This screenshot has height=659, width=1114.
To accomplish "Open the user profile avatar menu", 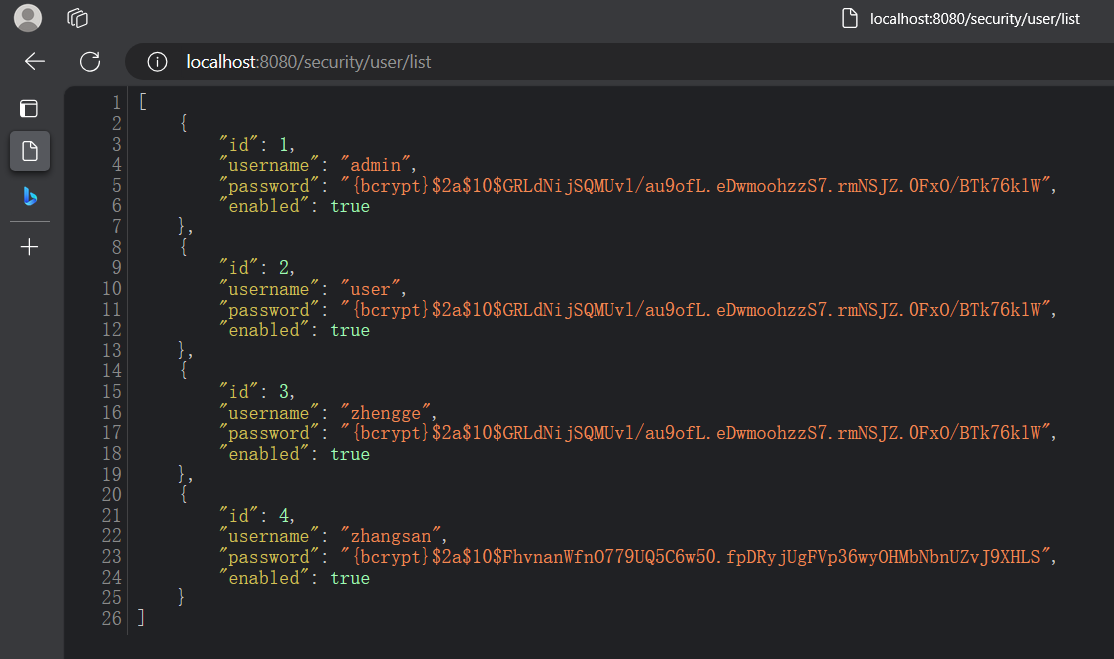I will (x=29, y=18).
